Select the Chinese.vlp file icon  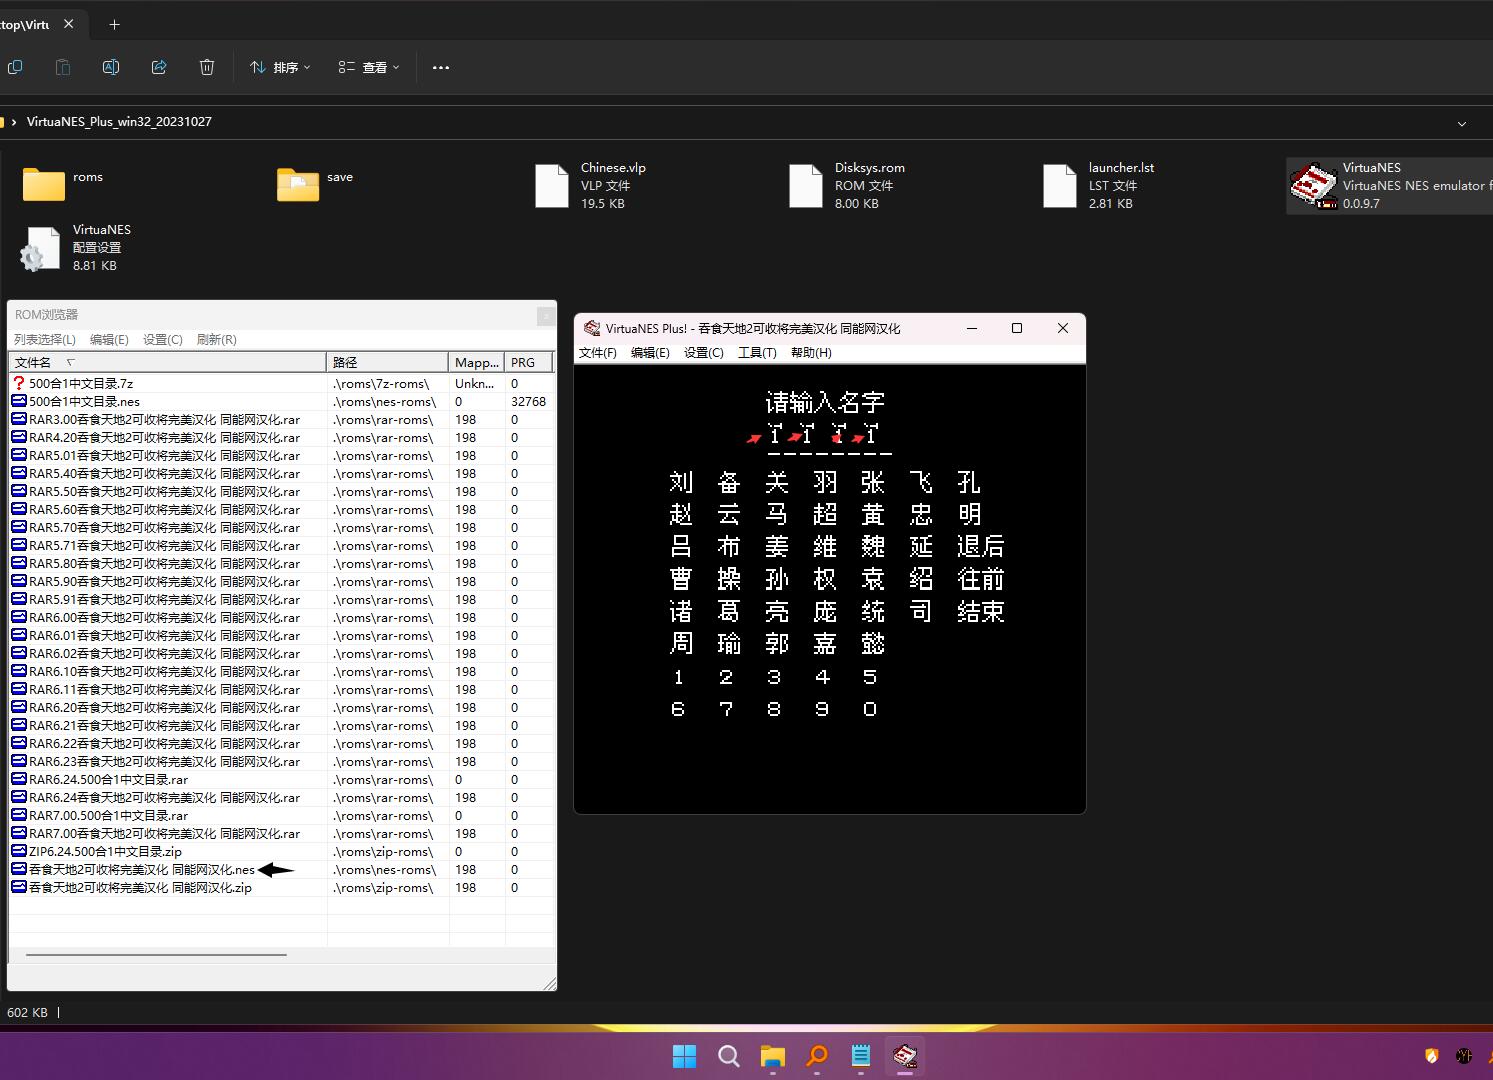click(x=552, y=186)
